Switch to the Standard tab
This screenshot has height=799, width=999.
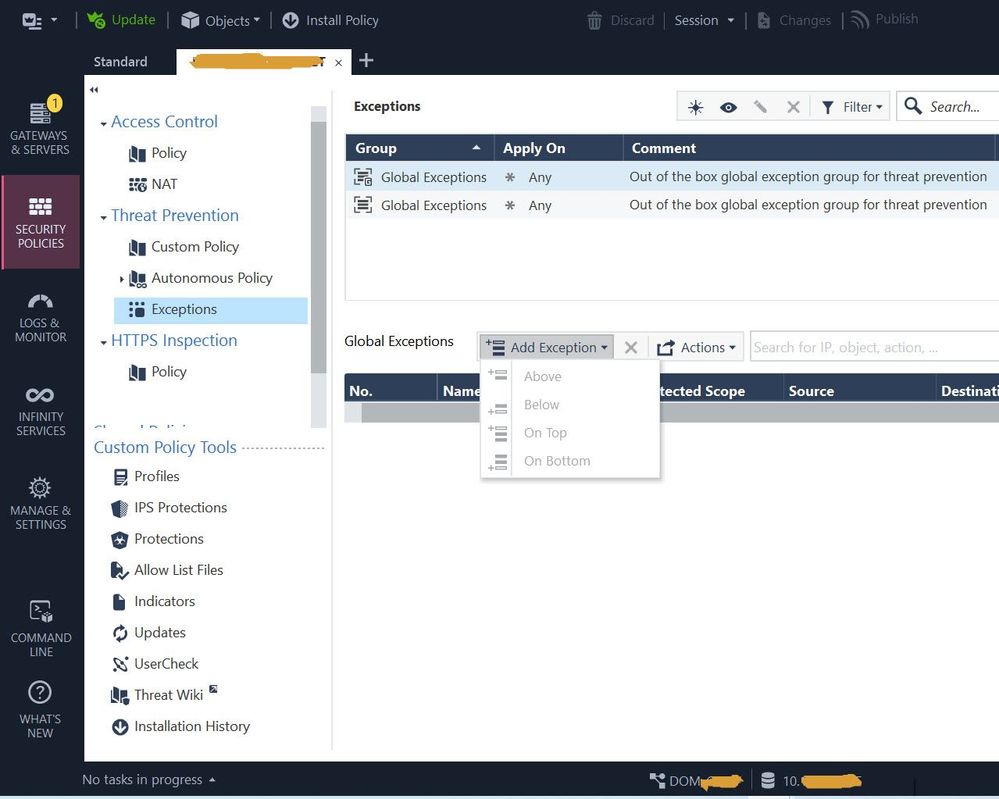pyautogui.click(x=120, y=62)
